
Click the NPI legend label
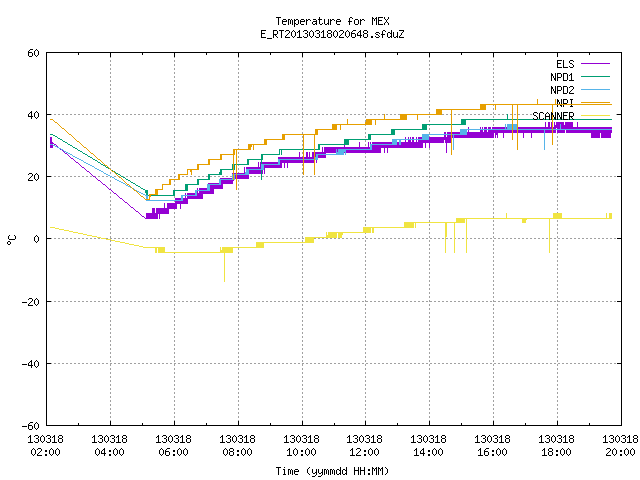[x=565, y=103]
